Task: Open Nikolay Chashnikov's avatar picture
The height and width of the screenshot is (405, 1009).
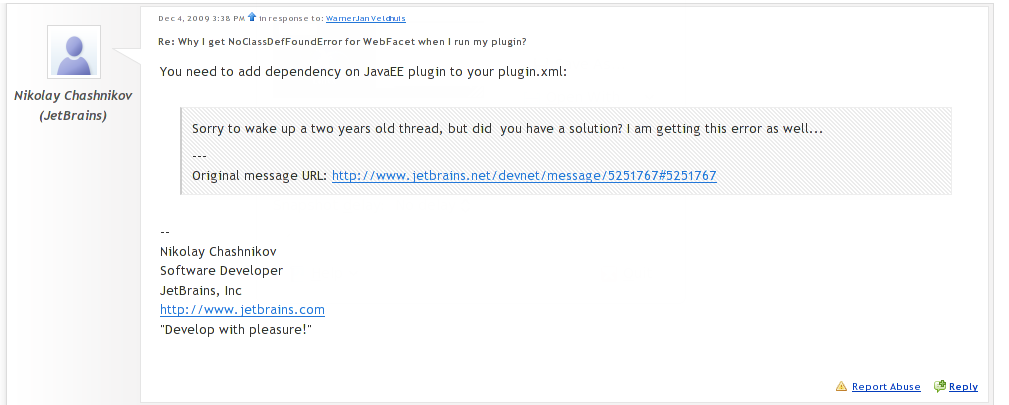Action: click(x=74, y=52)
